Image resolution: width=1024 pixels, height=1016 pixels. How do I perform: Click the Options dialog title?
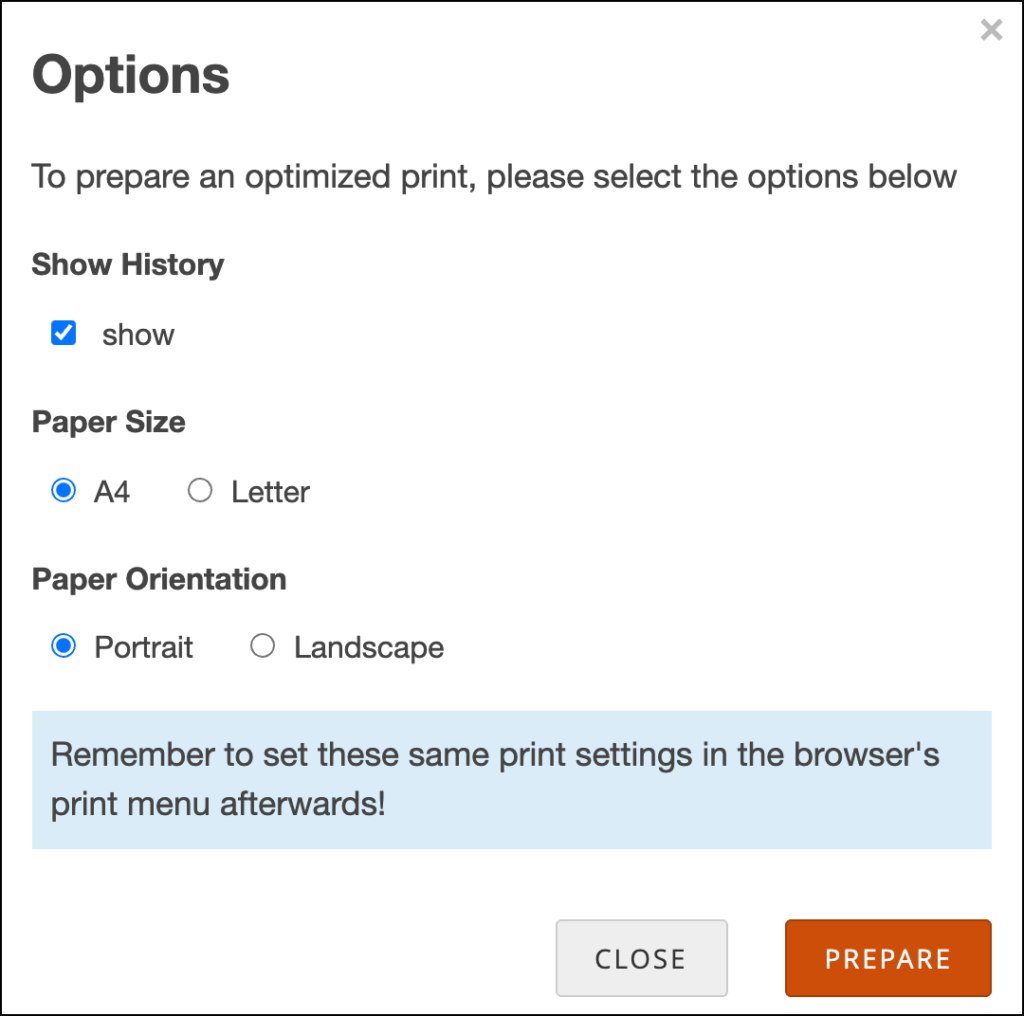click(x=130, y=74)
